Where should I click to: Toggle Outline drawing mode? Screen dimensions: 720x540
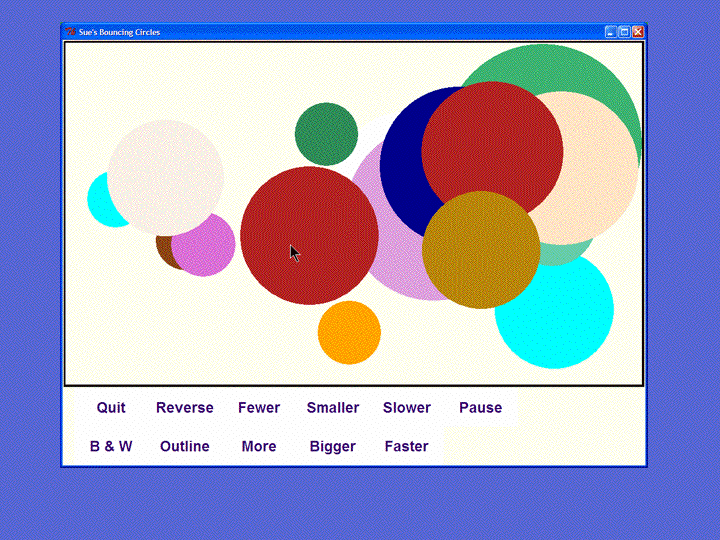click(x=185, y=446)
